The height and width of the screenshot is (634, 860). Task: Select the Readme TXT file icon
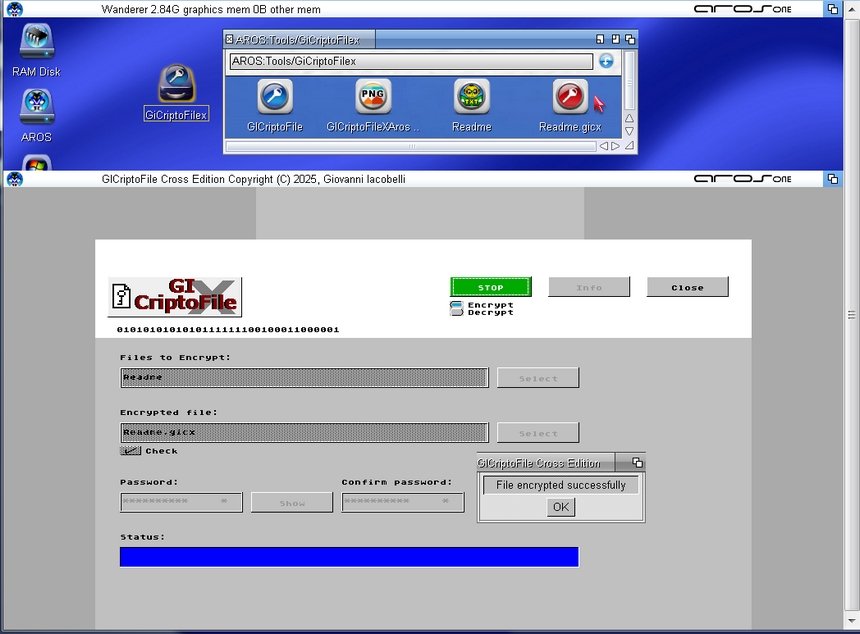pos(472,105)
